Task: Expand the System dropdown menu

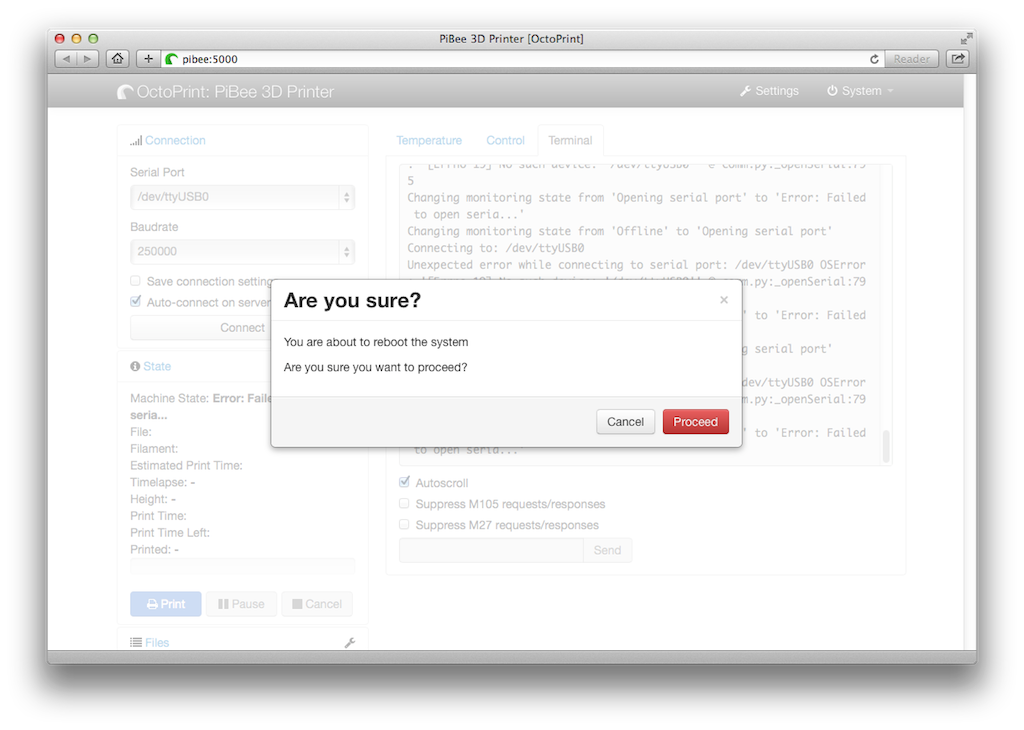Action: (859, 91)
